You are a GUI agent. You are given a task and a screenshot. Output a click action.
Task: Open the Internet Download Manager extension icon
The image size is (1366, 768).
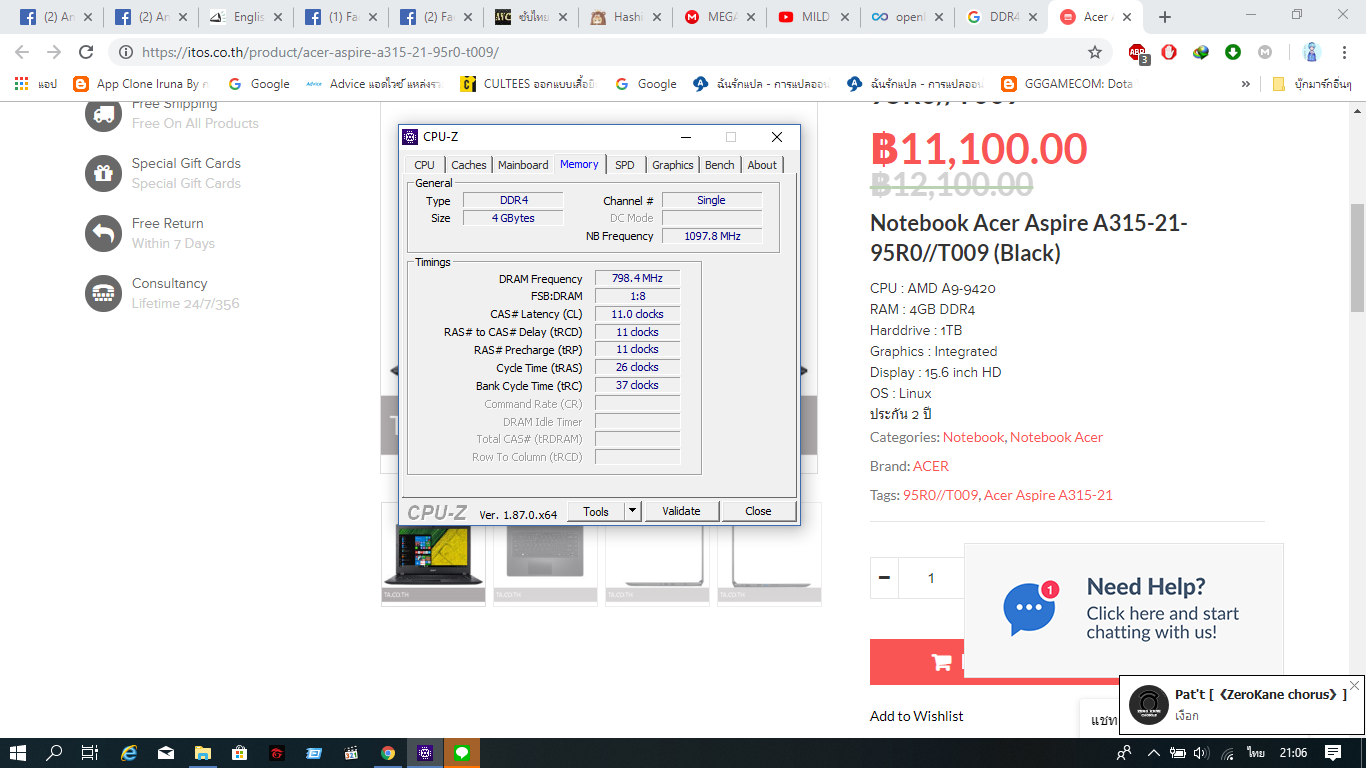[1201, 52]
